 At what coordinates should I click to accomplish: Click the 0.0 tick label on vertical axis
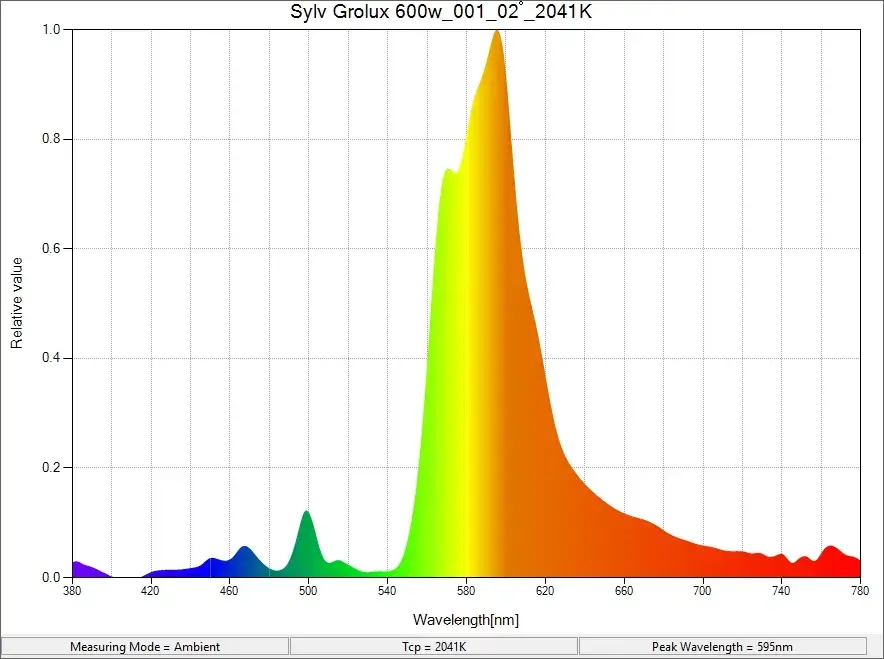click(51, 577)
